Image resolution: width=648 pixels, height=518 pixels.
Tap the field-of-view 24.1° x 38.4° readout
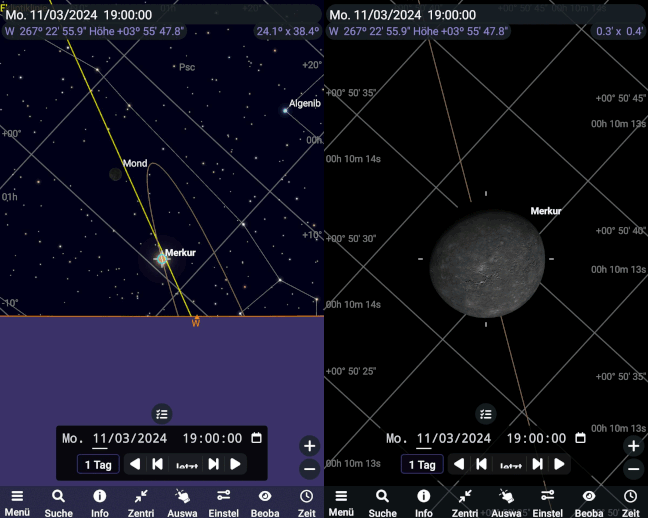tap(288, 31)
